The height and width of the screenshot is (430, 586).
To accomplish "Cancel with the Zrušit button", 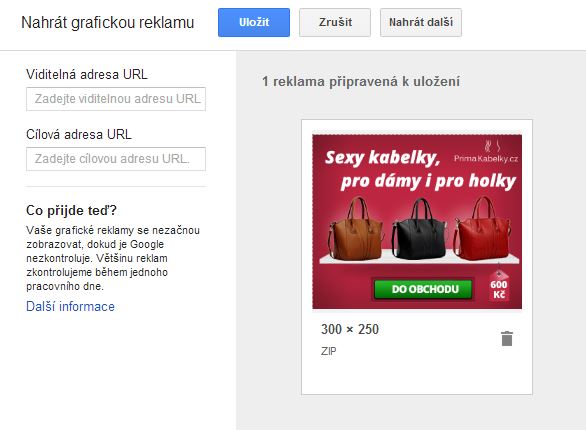I will tap(335, 22).
